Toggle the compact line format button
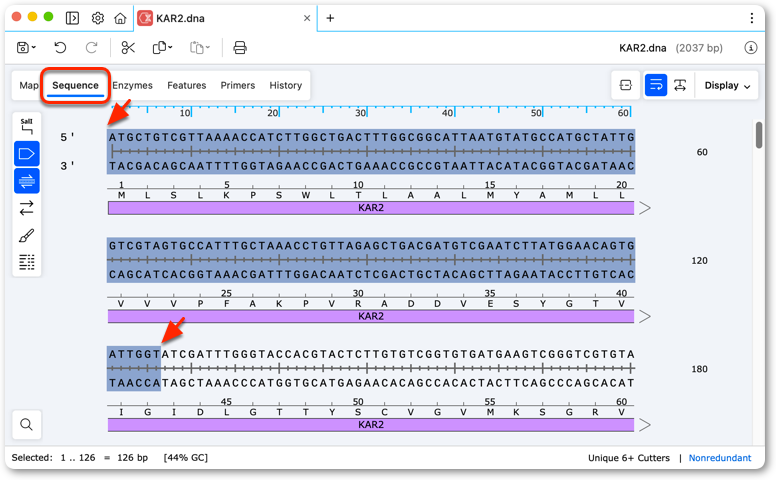Screen dimensions: 776x480 click(680, 85)
